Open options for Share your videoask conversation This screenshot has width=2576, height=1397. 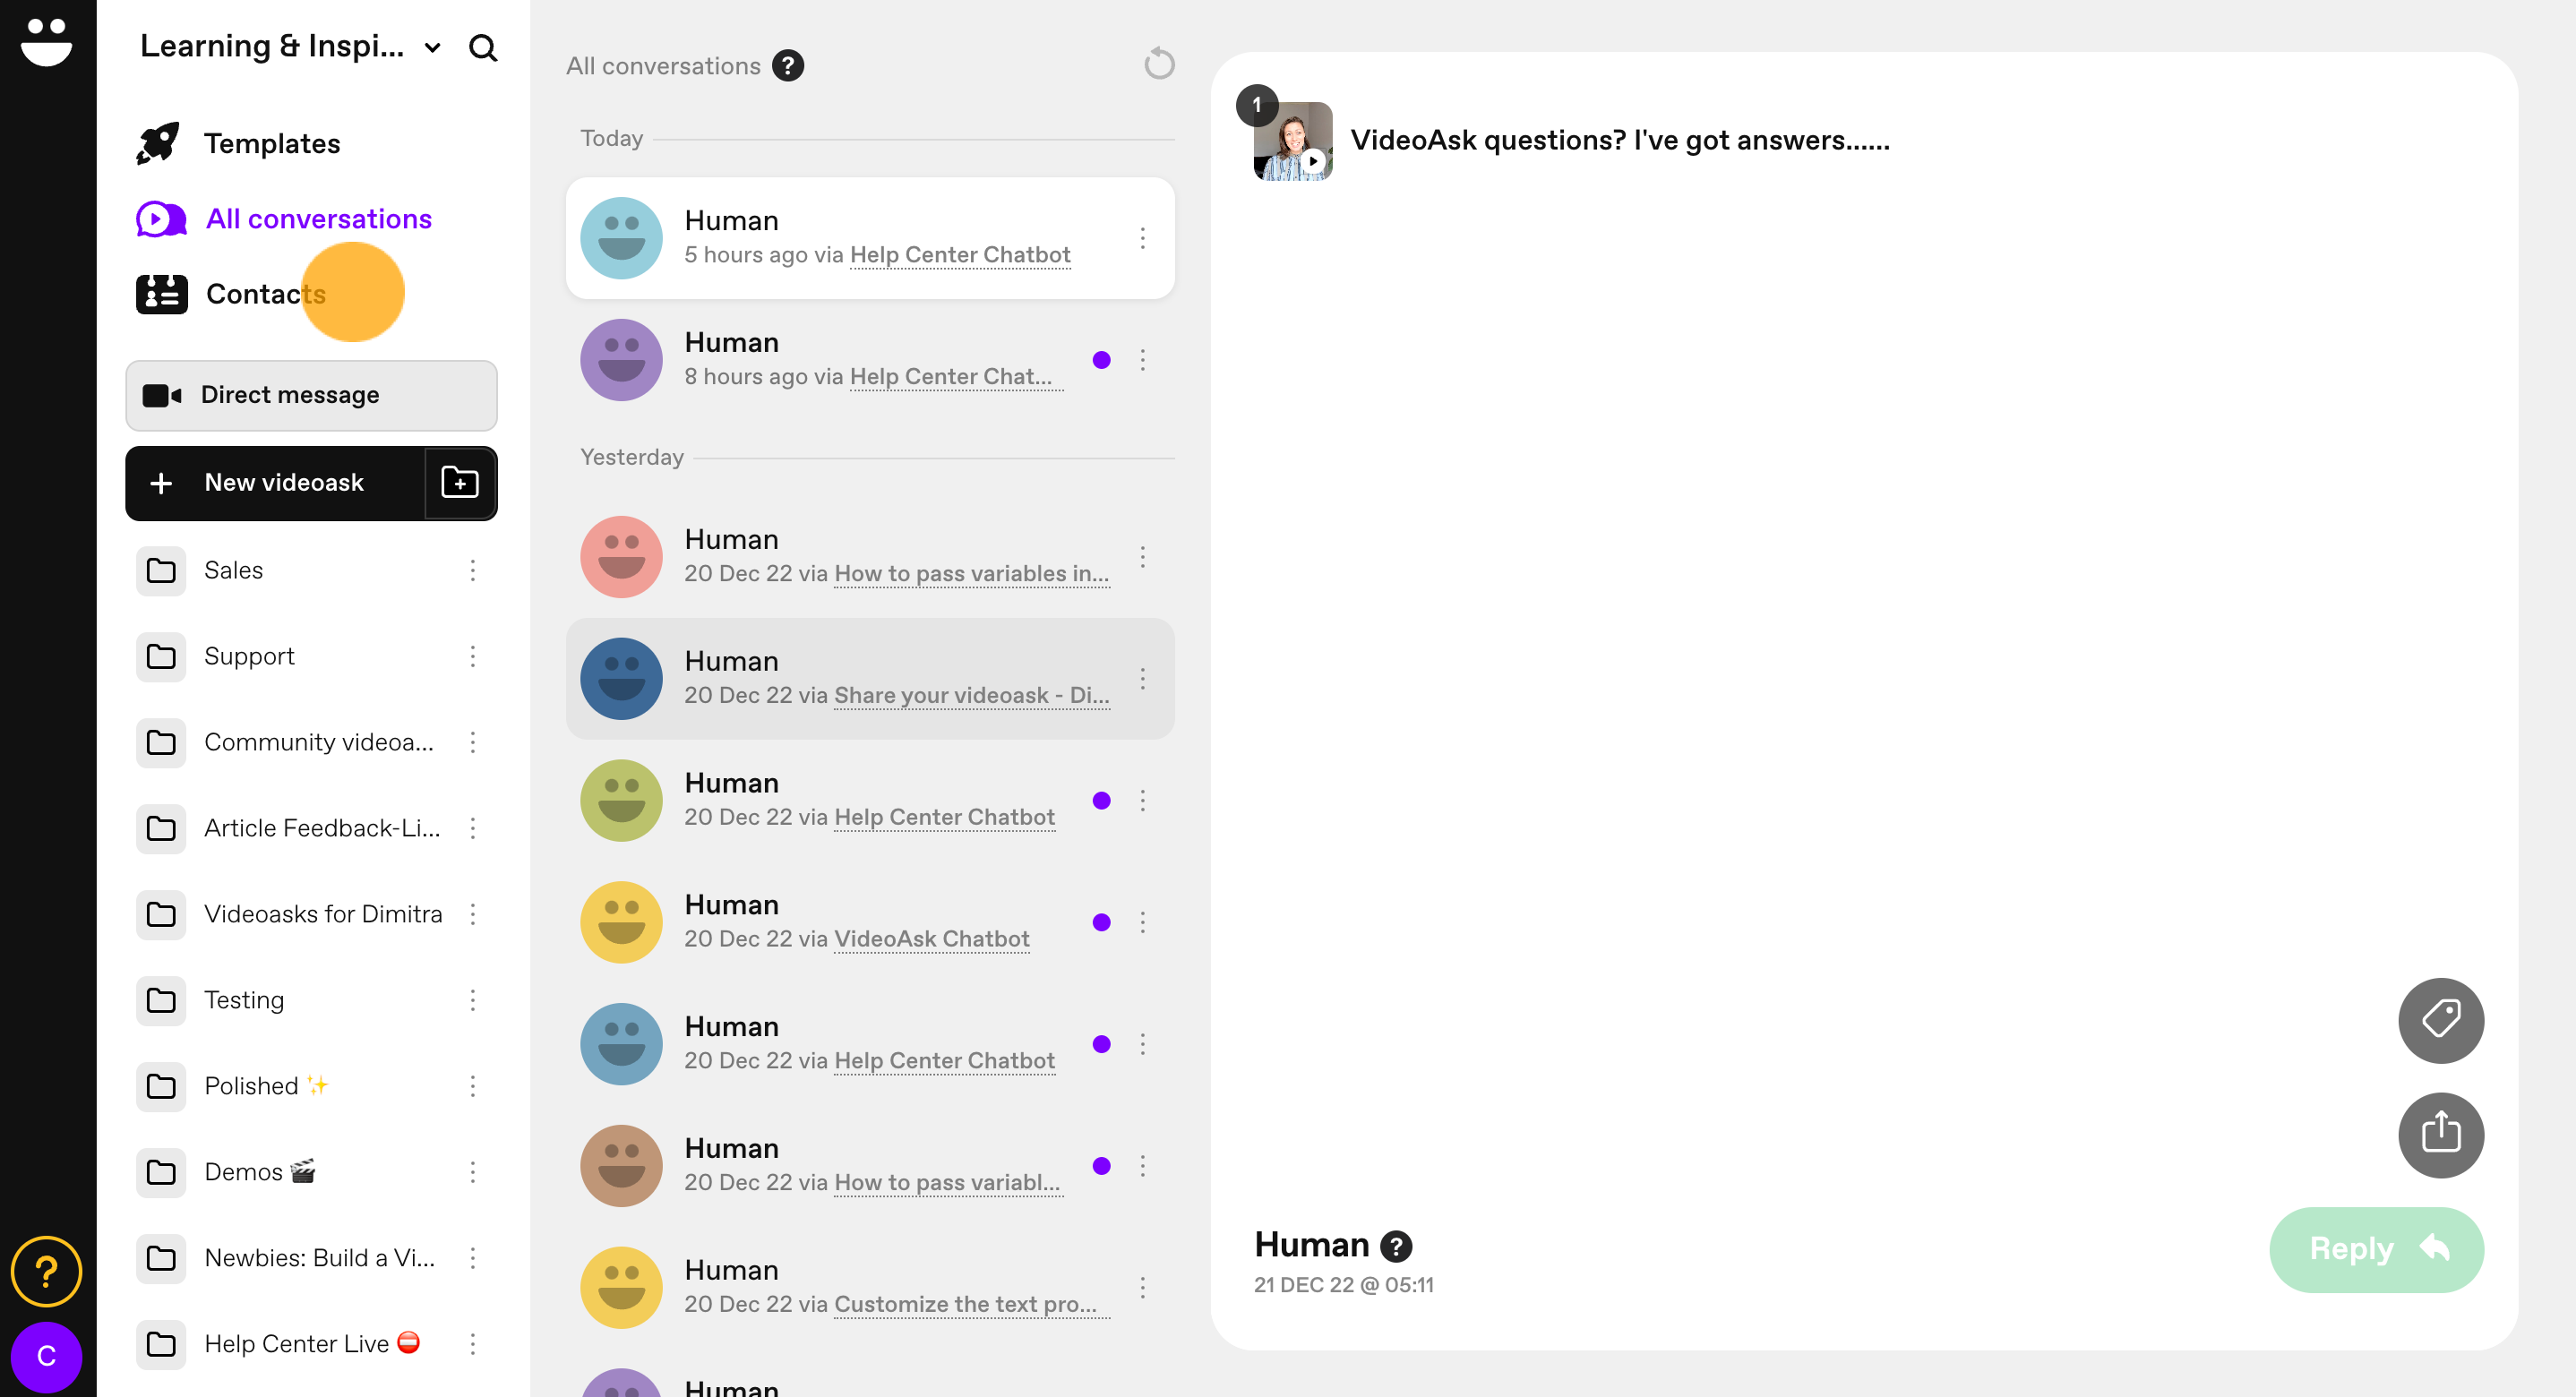1143,679
